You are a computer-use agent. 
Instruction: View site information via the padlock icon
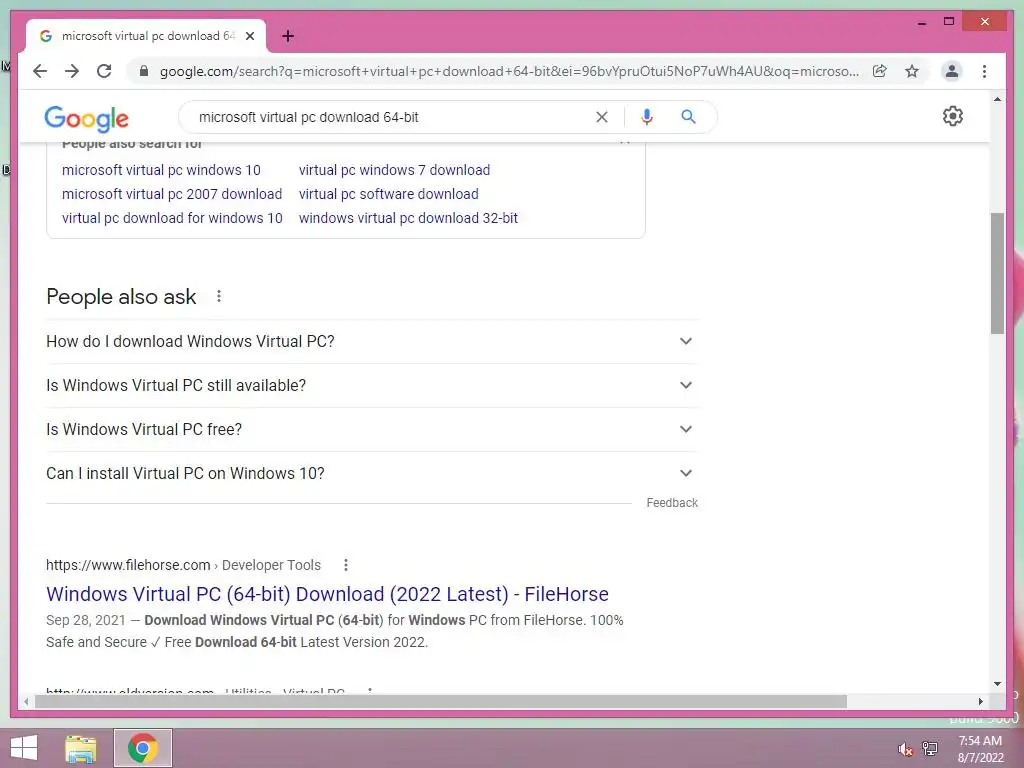click(x=144, y=71)
